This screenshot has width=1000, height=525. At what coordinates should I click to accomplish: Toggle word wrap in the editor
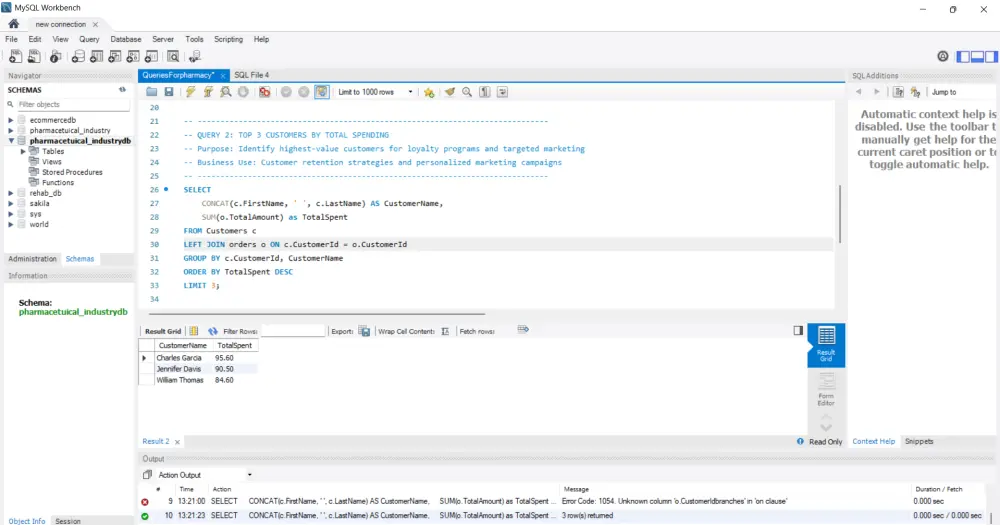pyautogui.click(x=503, y=92)
